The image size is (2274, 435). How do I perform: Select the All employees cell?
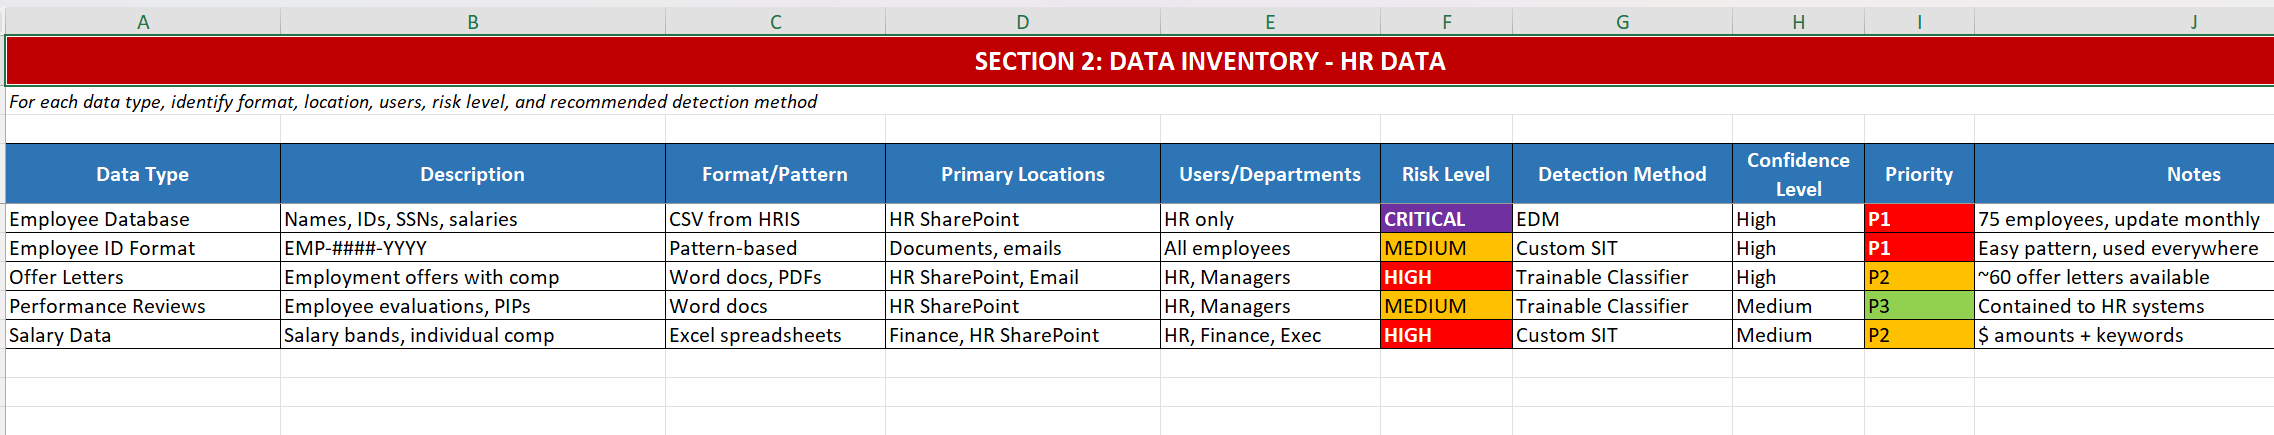[1269, 248]
